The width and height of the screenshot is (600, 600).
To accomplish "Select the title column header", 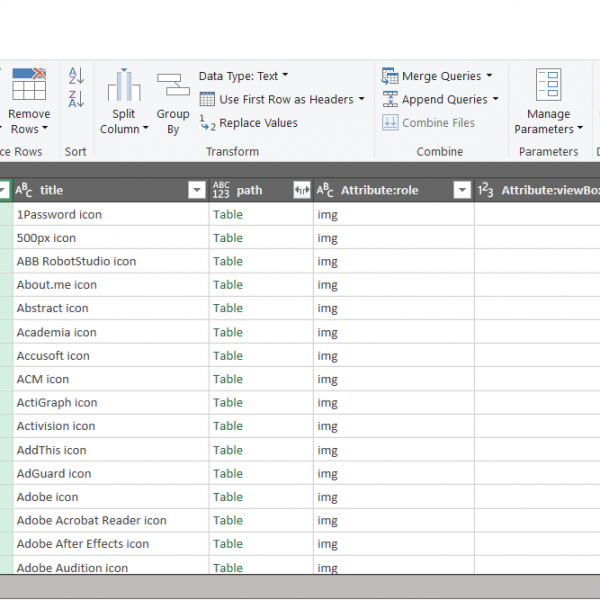I will (x=111, y=190).
